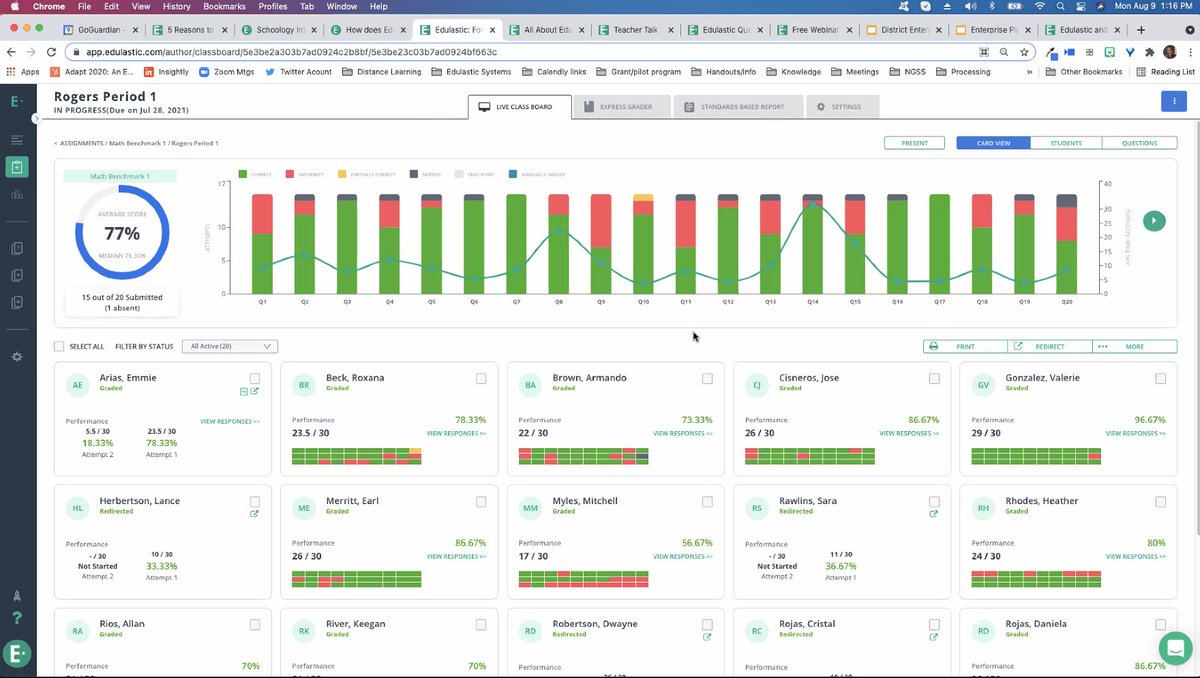This screenshot has height=678, width=1200.
Task: Select the Students view button
Action: click(1066, 143)
